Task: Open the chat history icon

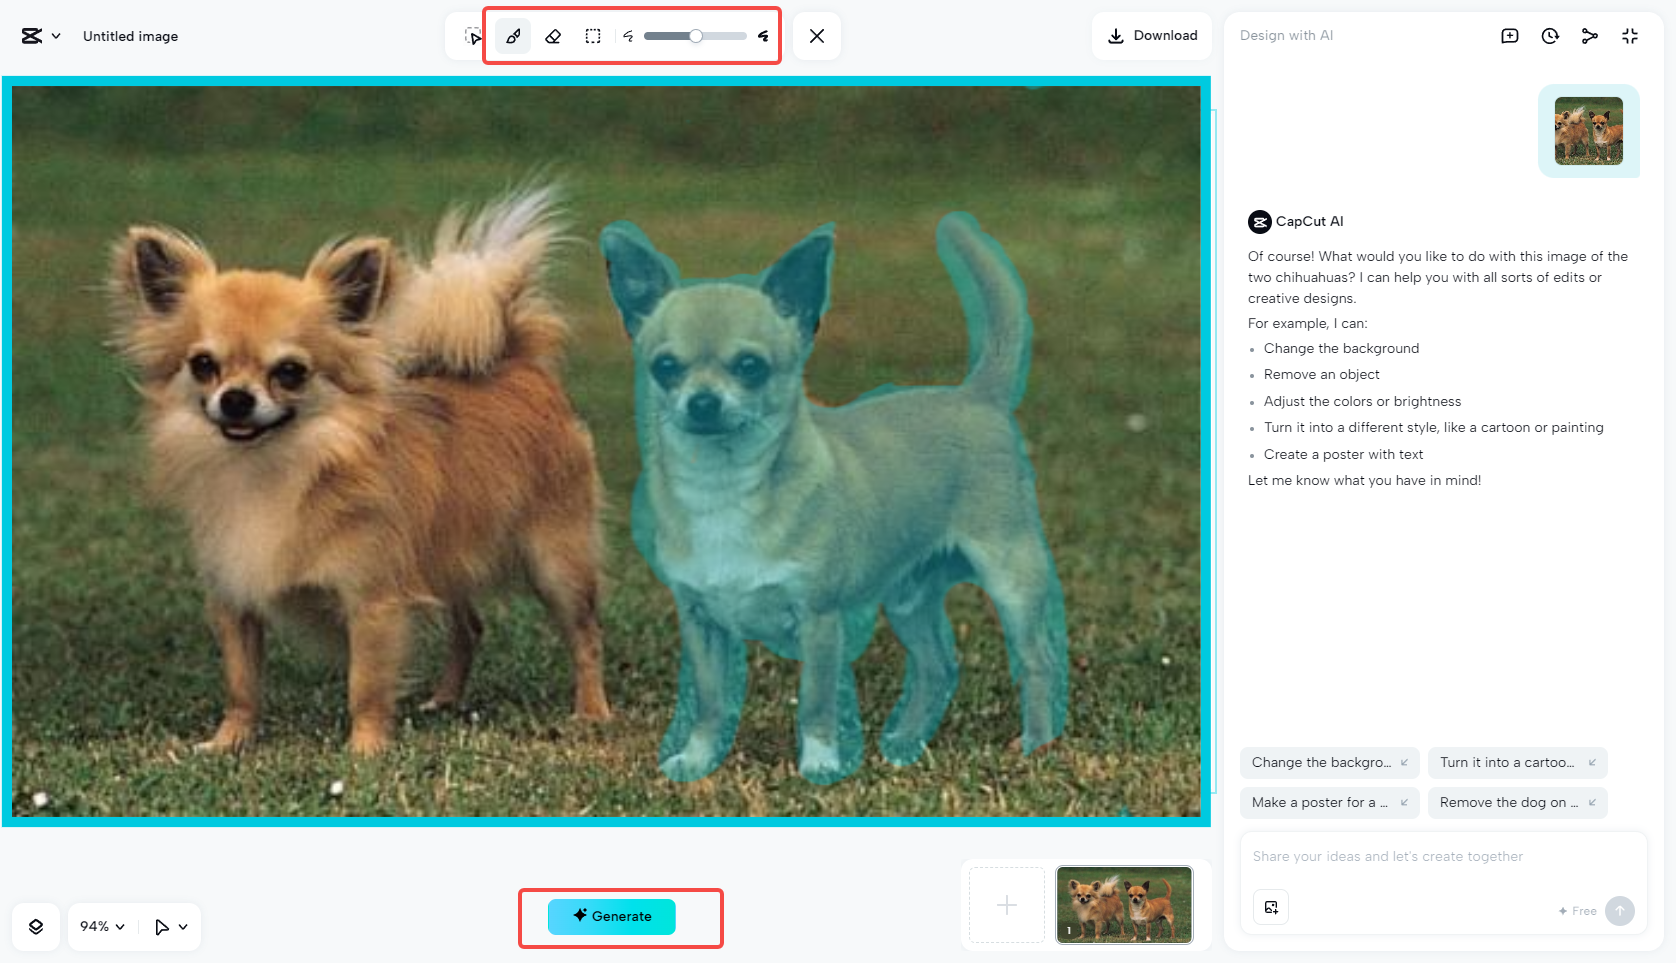Action: pyautogui.click(x=1550, y=36)
